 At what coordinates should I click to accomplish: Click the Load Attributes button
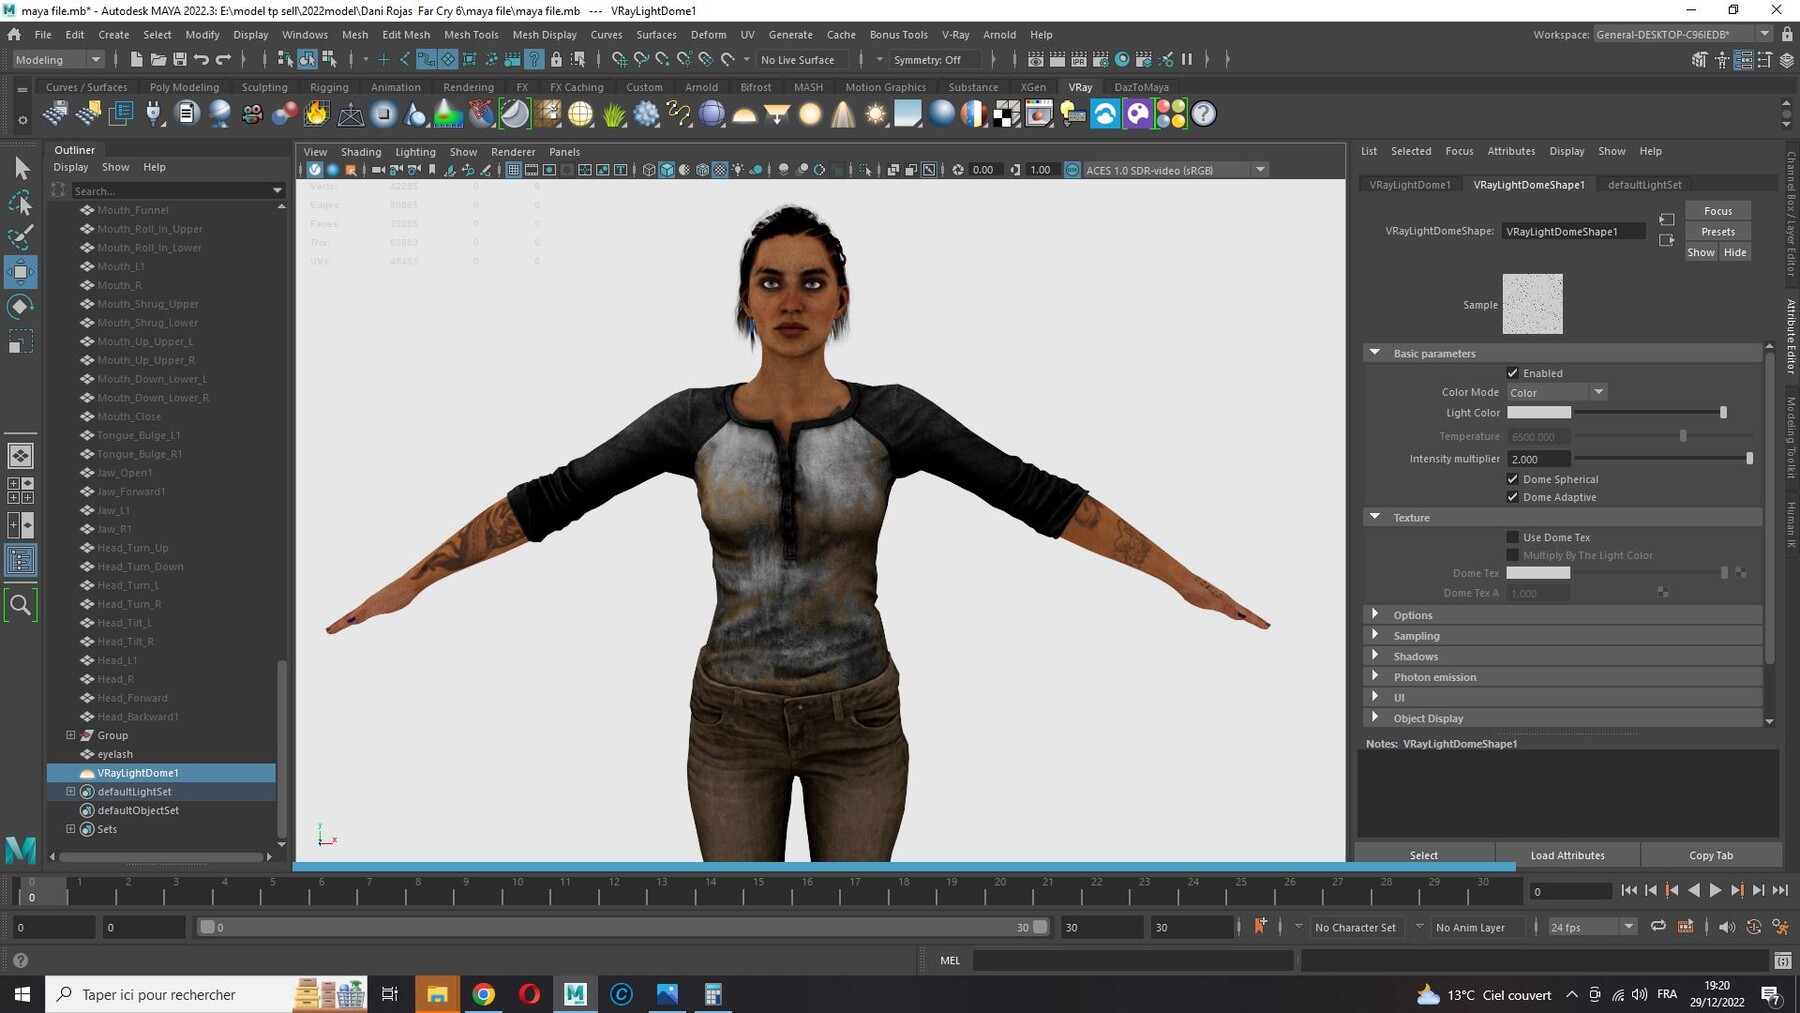point(1567,855)
